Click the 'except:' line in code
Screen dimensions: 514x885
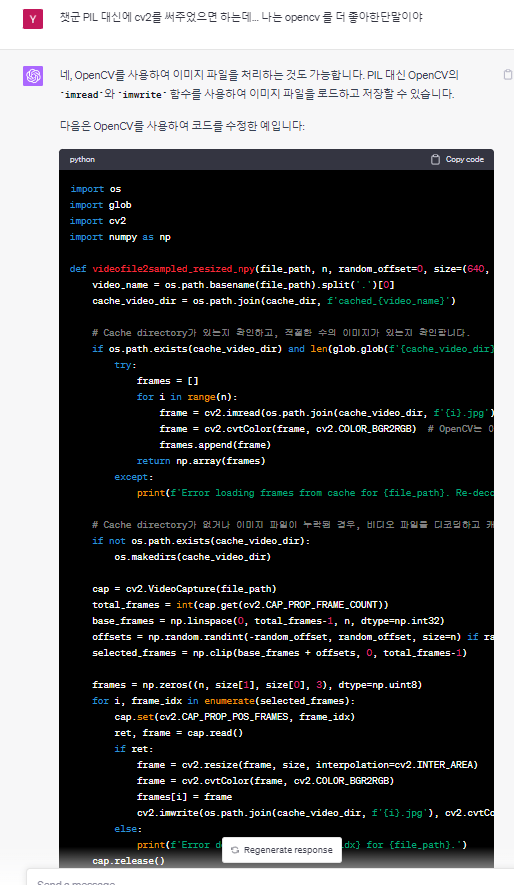click(x=134, y=477)
